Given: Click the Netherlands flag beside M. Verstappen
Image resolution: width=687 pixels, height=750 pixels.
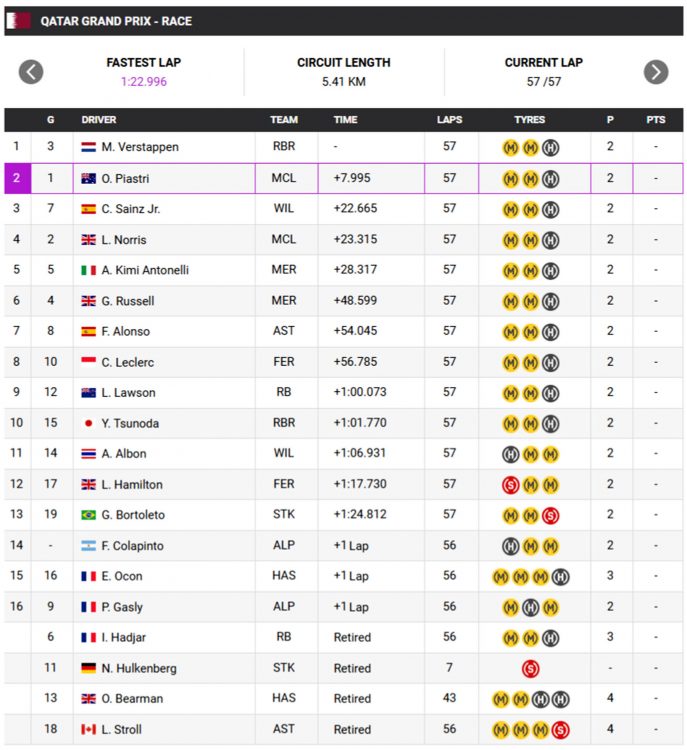Looking at the screenshot, I should (x=89, y=148).
